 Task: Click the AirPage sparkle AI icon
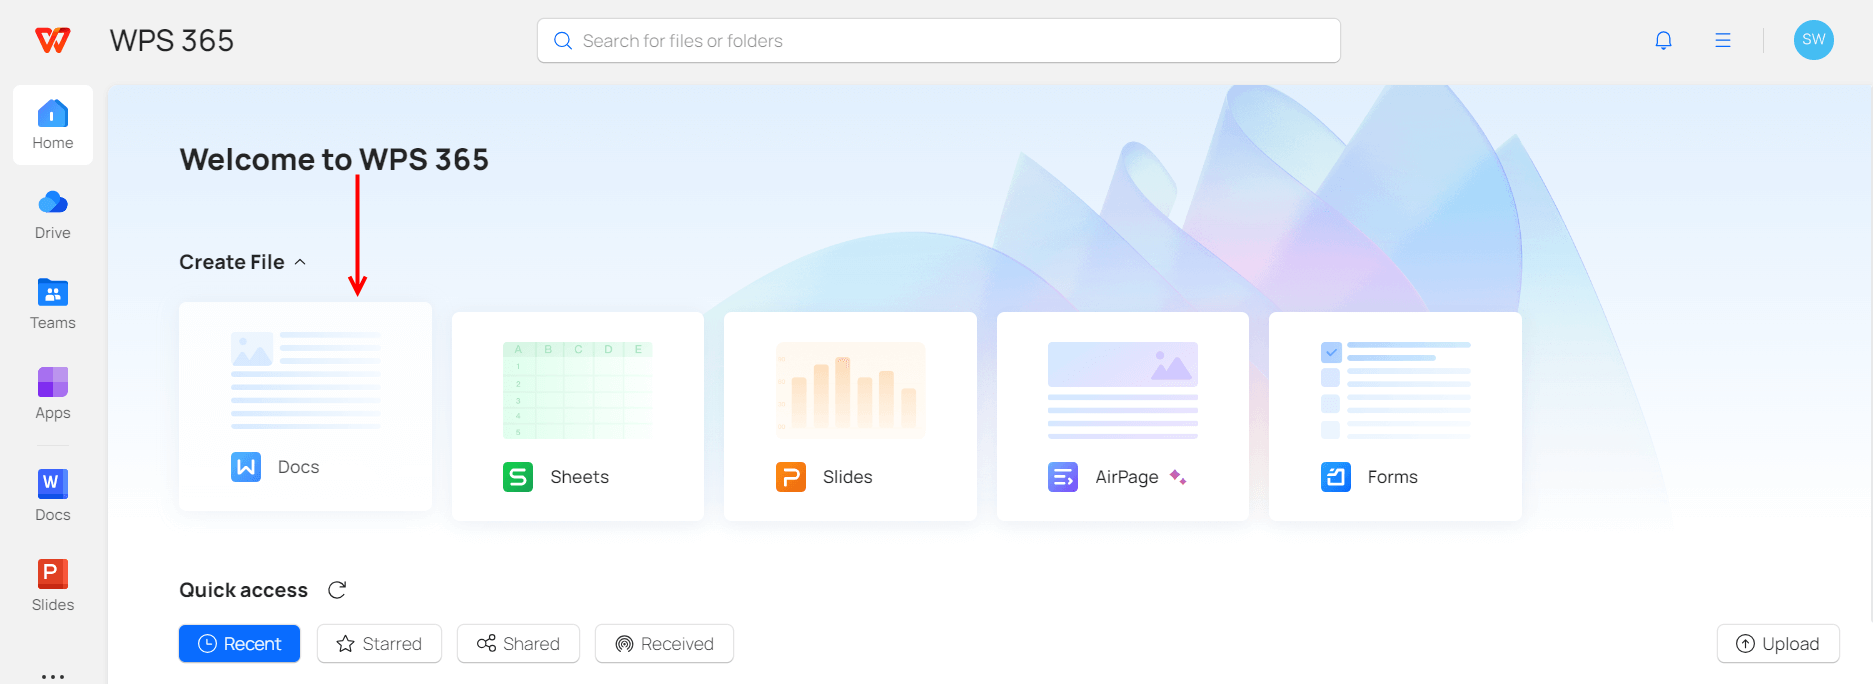point(1178,477)
